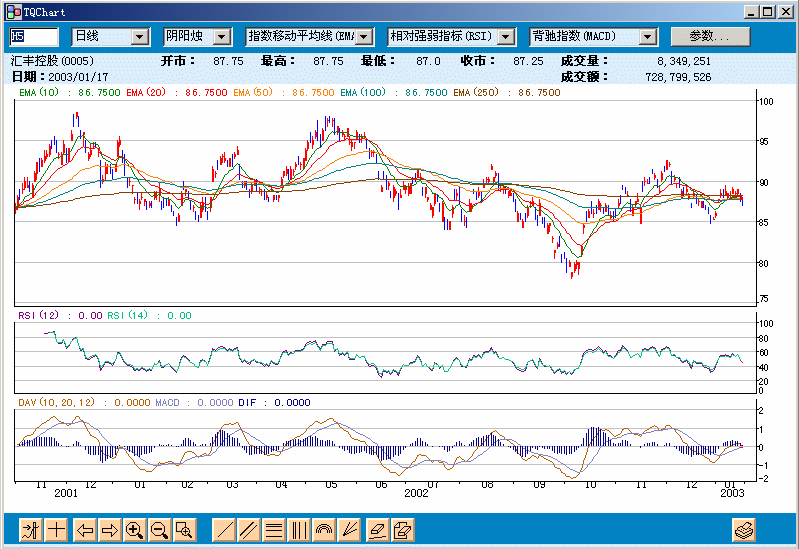Click the 参数... button
The height and width of the screenshot is (549, 799).
(x=710, y=36)
